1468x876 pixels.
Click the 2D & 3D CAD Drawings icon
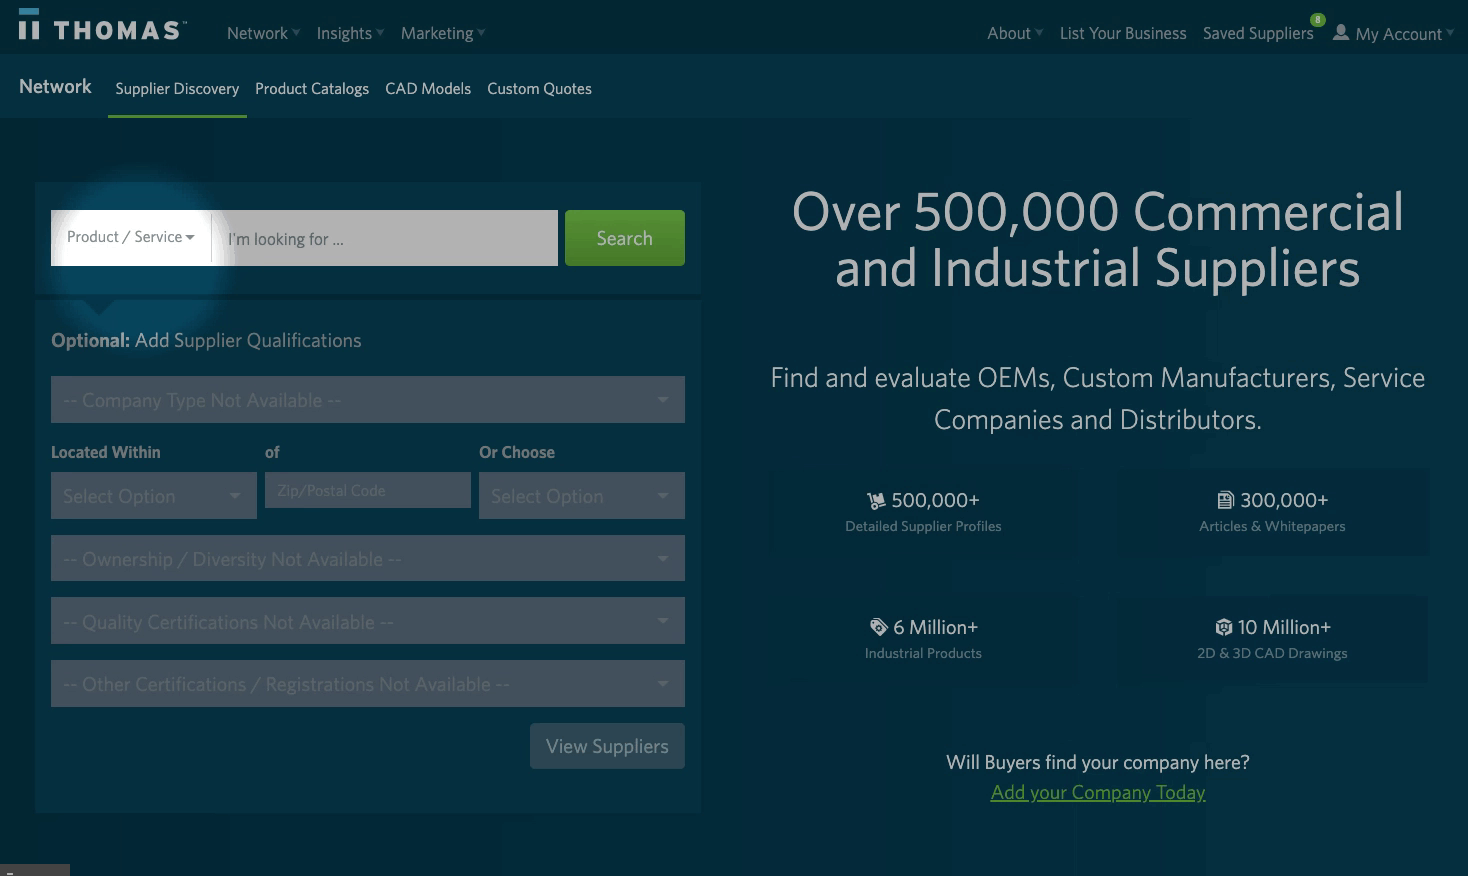pos(1223,627)
